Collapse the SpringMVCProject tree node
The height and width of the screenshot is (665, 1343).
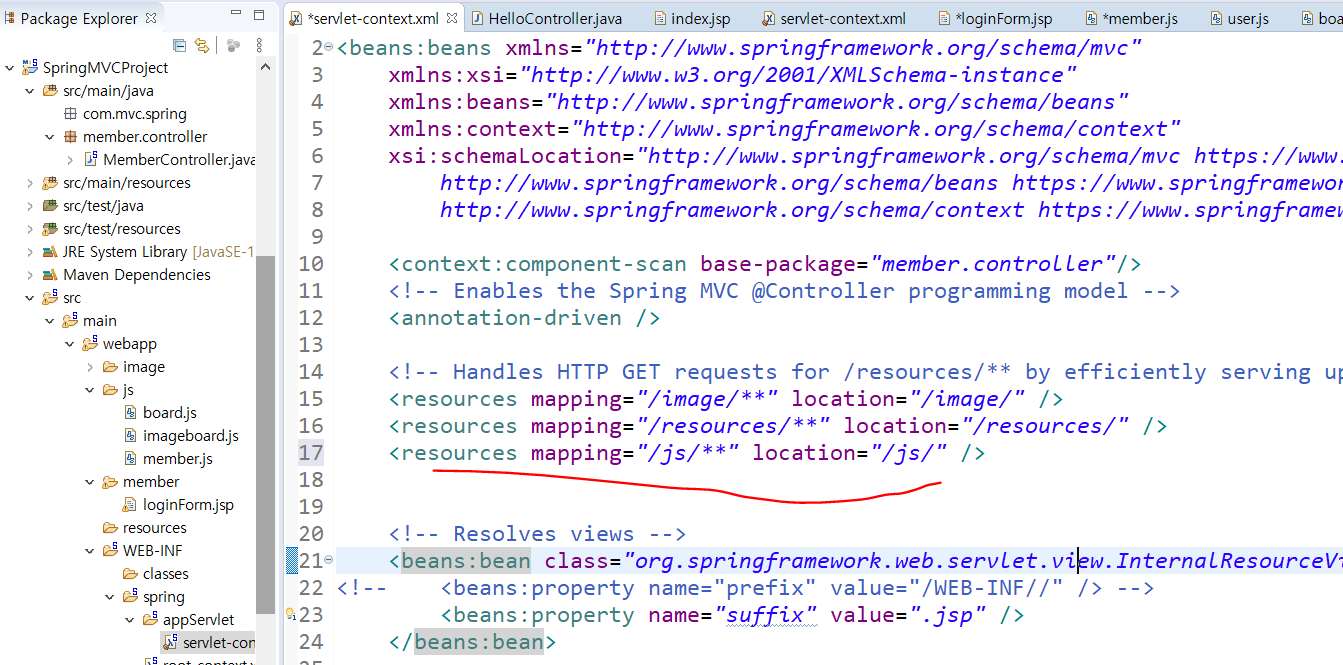pyautogui.click(x=10, y=68)
